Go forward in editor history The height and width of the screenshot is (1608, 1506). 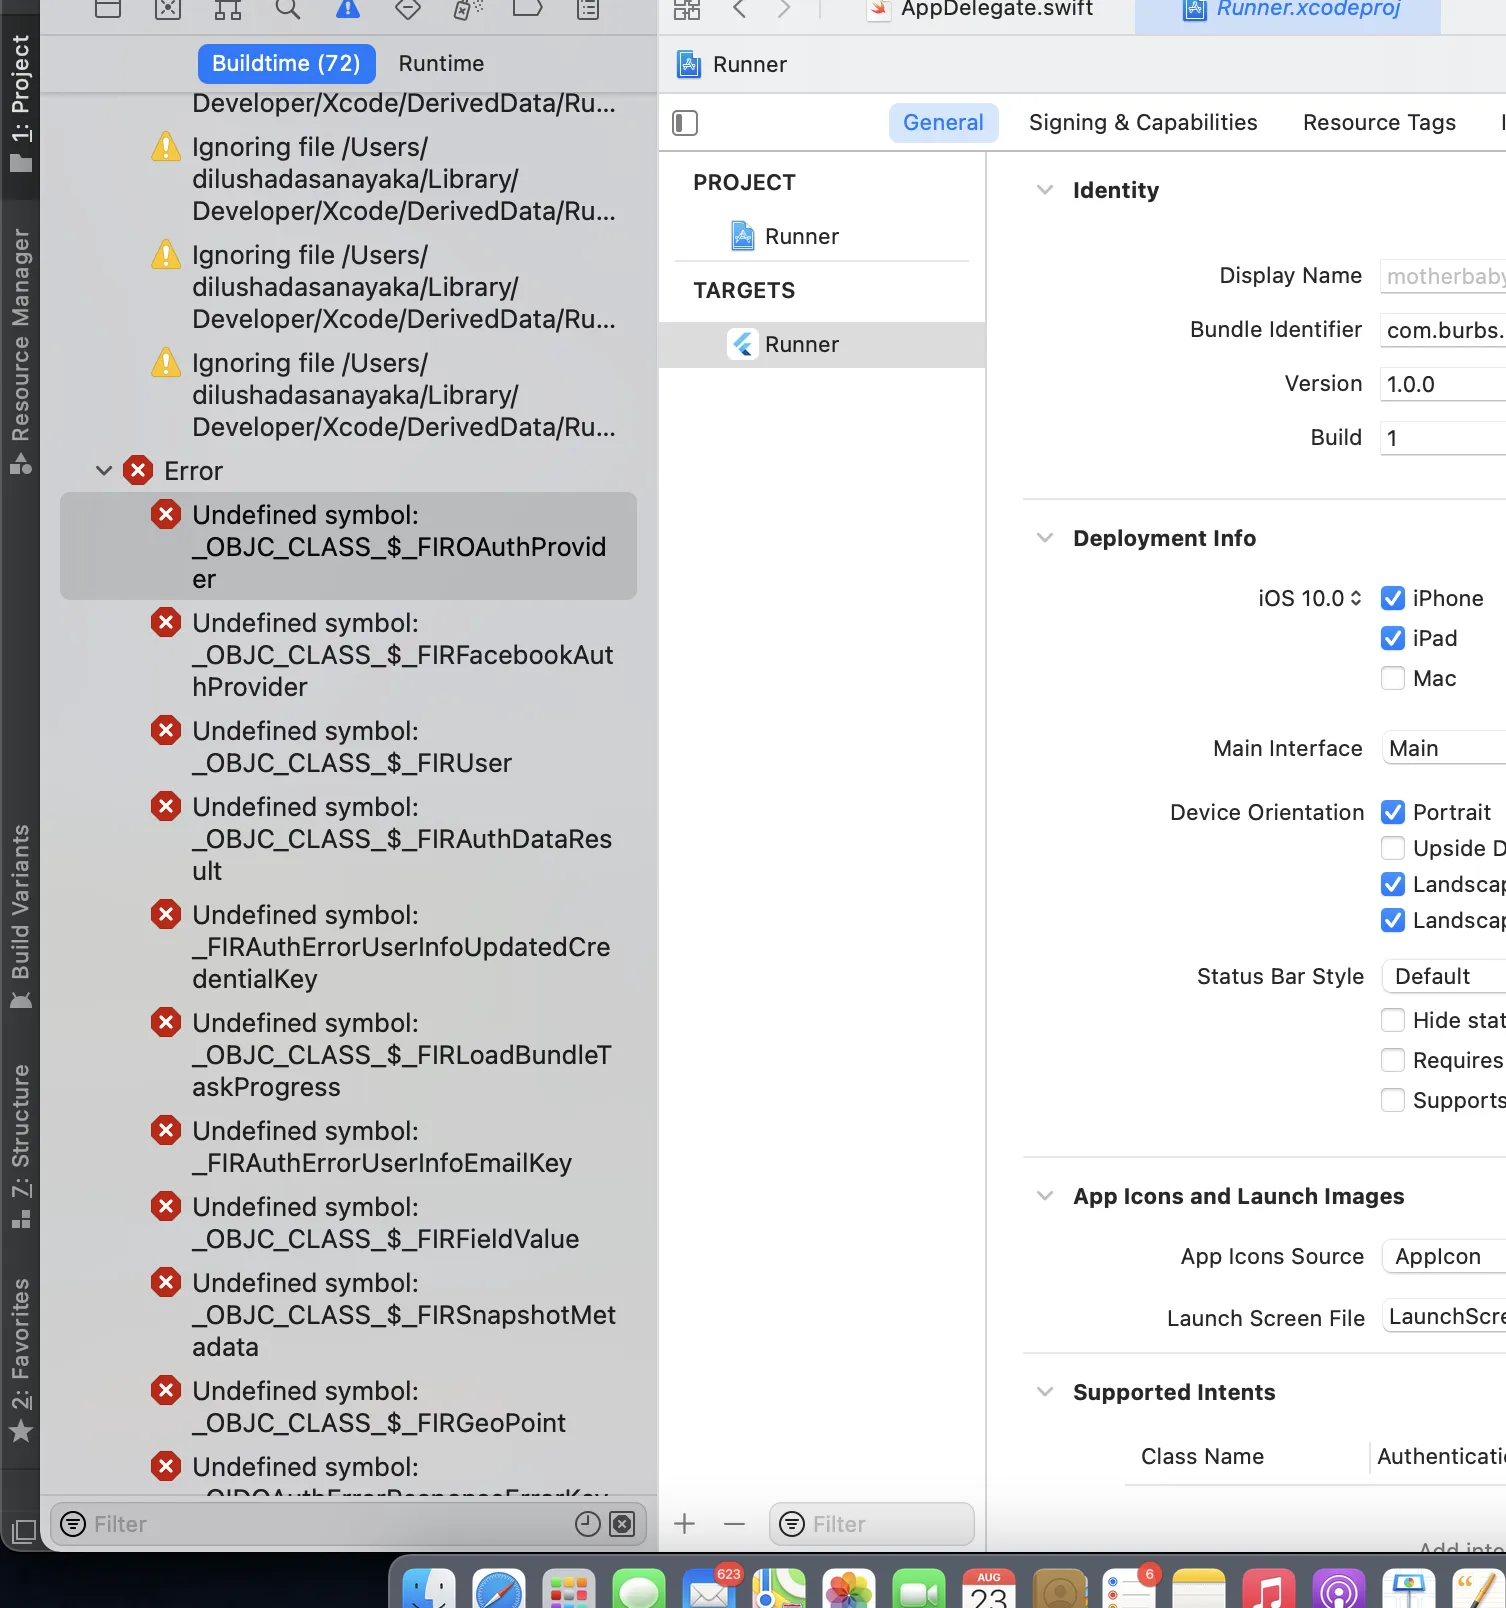pyautogui.click(x=784, y=10)
